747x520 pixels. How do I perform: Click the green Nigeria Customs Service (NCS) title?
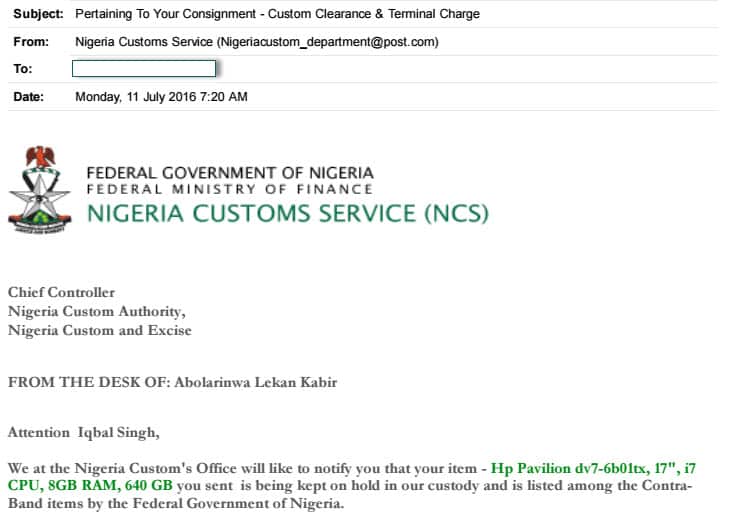click(x=287, y=213)
